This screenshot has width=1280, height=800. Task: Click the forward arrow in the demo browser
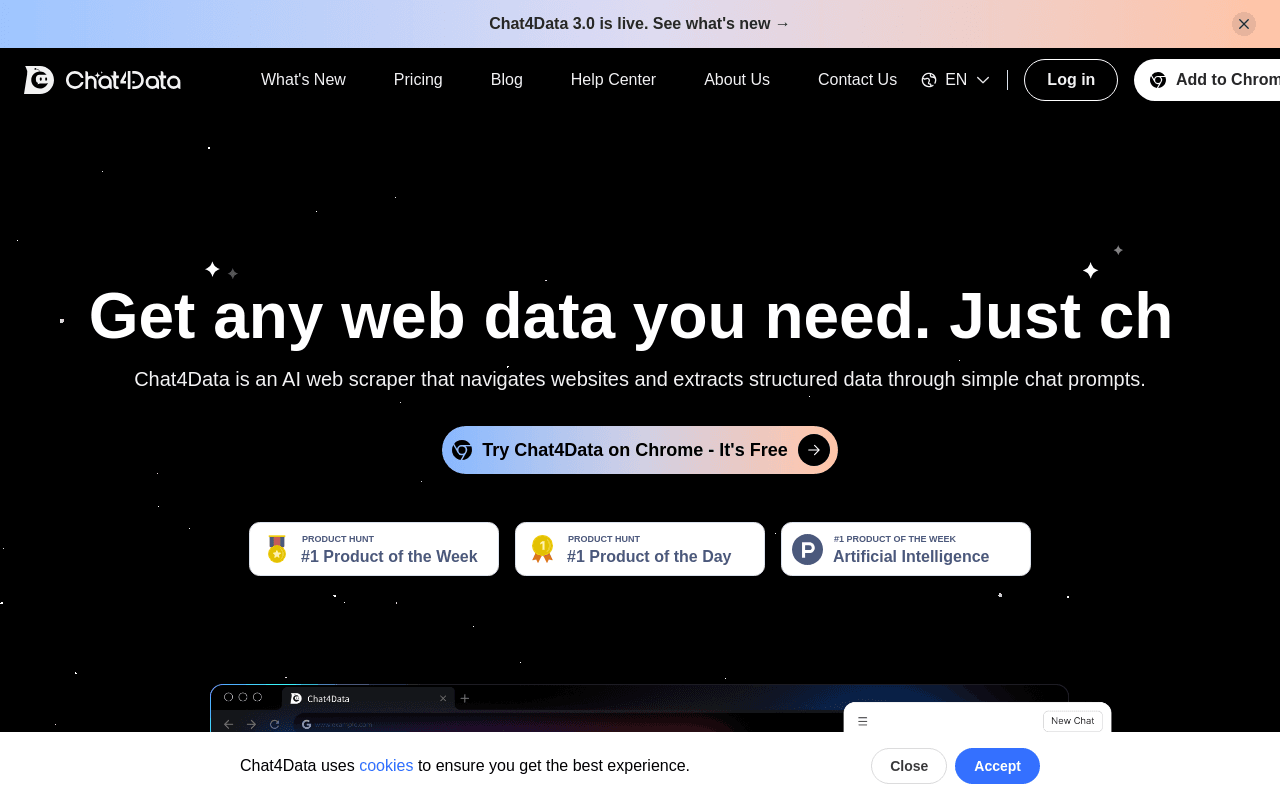(x=251, y=724)
